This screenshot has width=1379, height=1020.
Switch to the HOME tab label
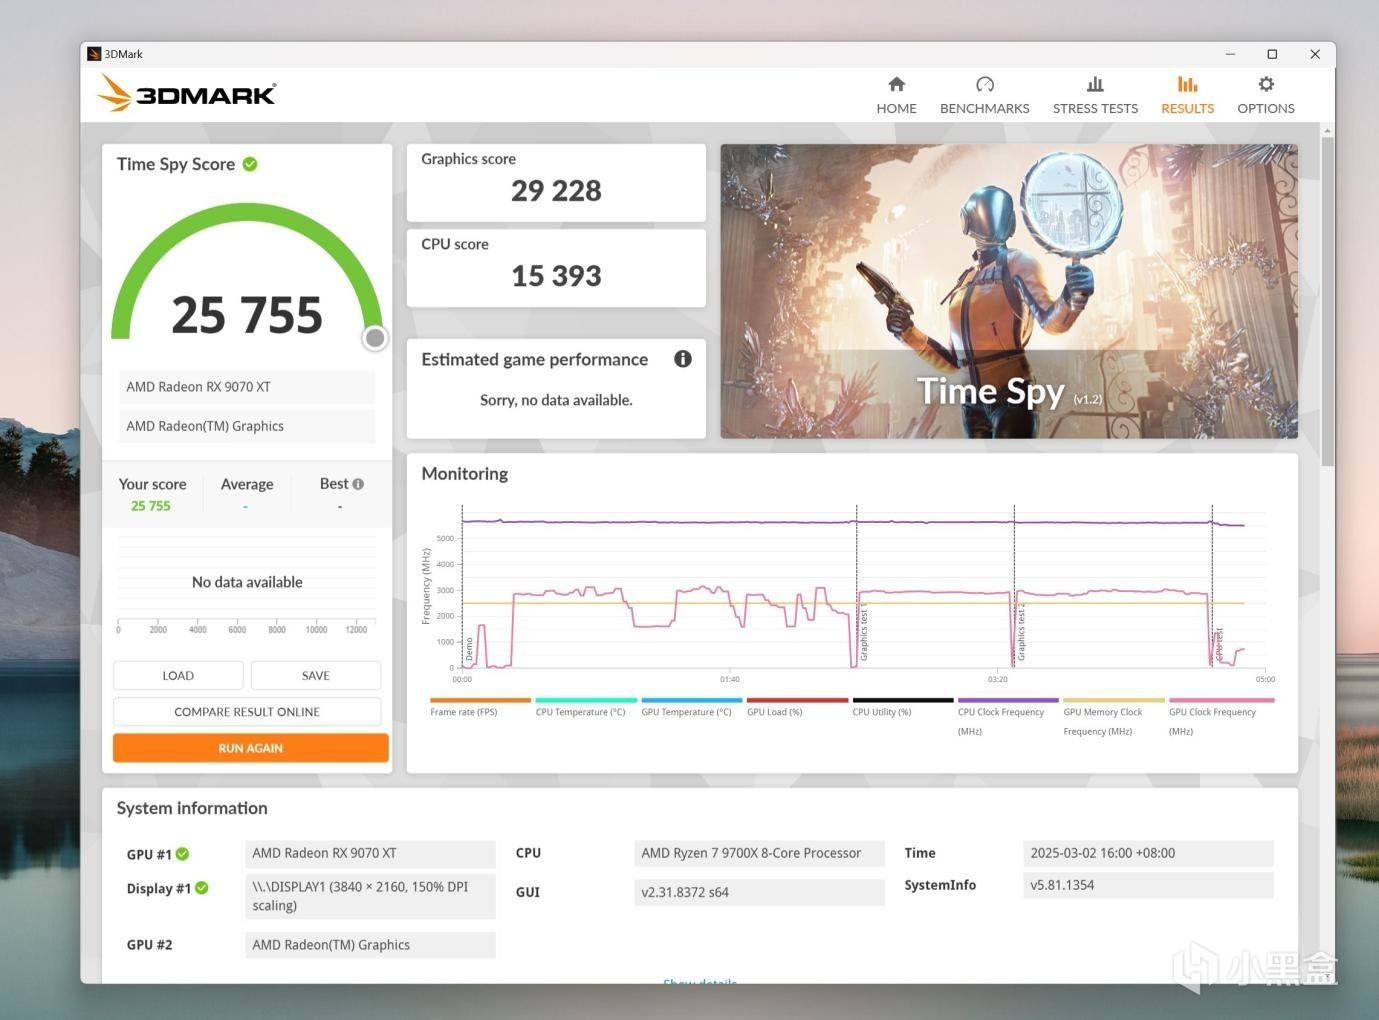pyautogui.click(x=896, y=108)
